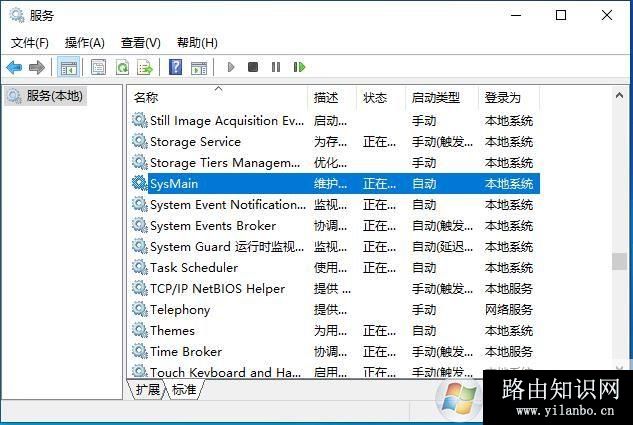633x425 pixels.
Task: Select the Storage Tiers Managem... service
Action: [225, 163]
